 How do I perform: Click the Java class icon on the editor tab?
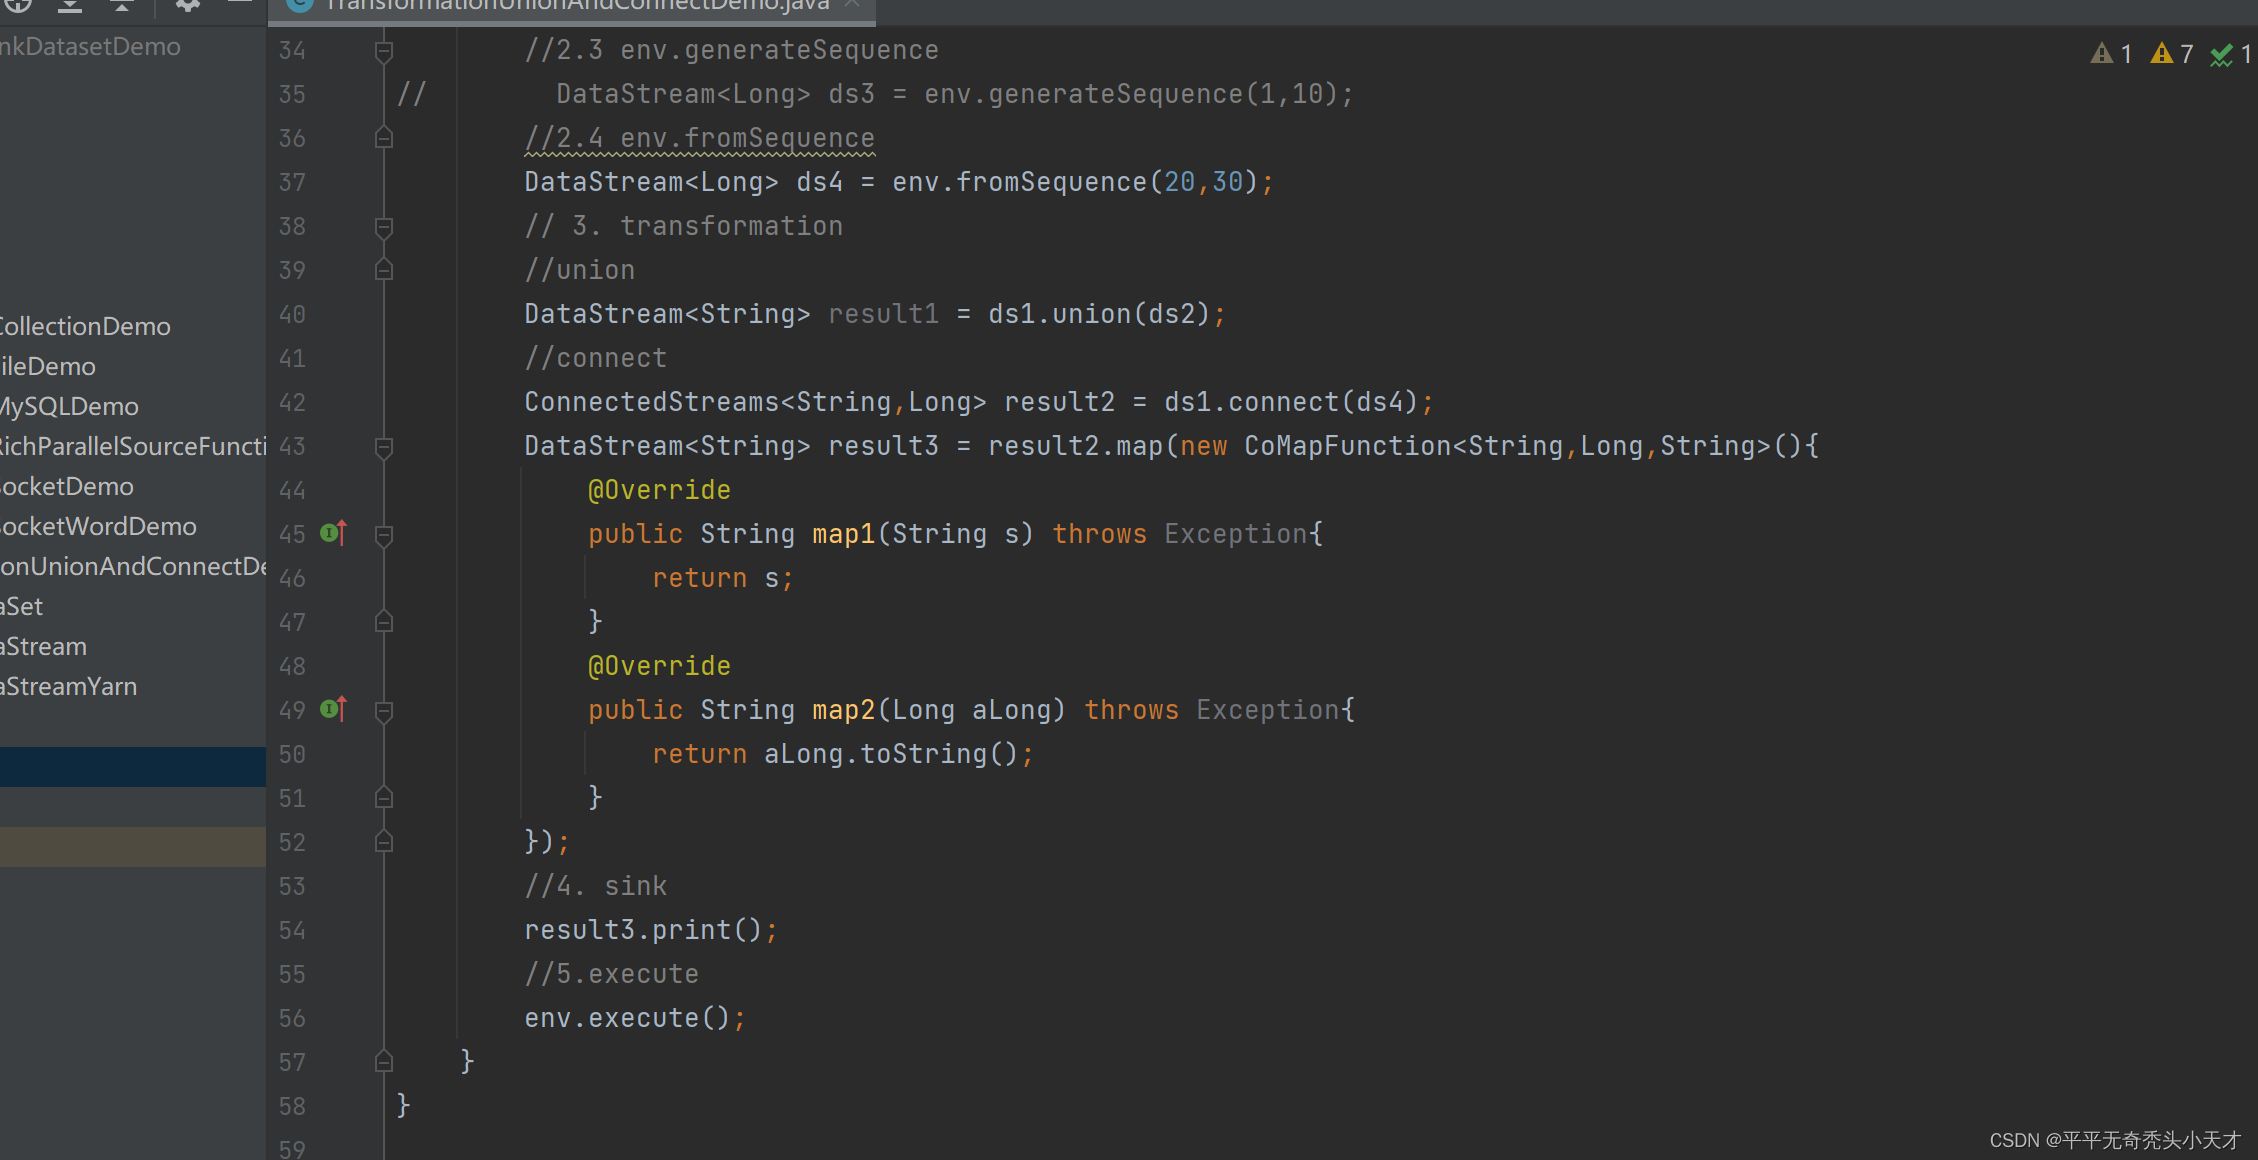tap(298, 5)
